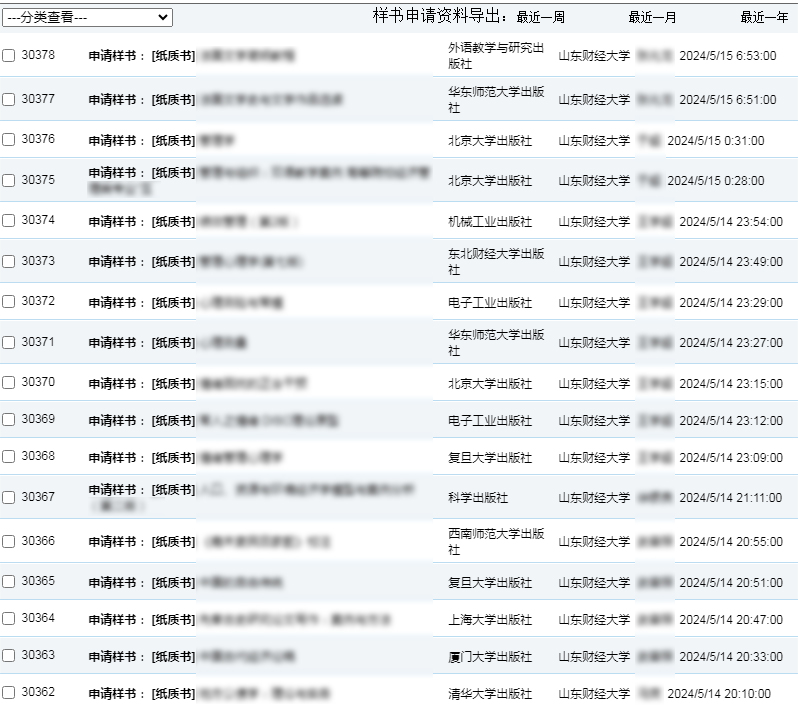This screenshot has width=798, height=710.
Task: Select the 最近一年 export link
Action: coord(764,18)
